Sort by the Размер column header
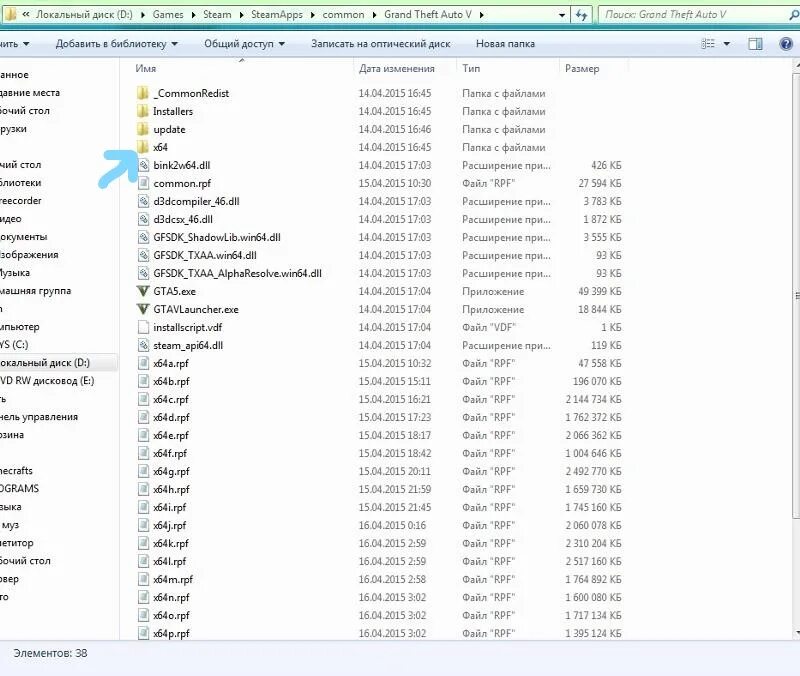800x676 pixels. pyautogui.click(x=582, y=68)
